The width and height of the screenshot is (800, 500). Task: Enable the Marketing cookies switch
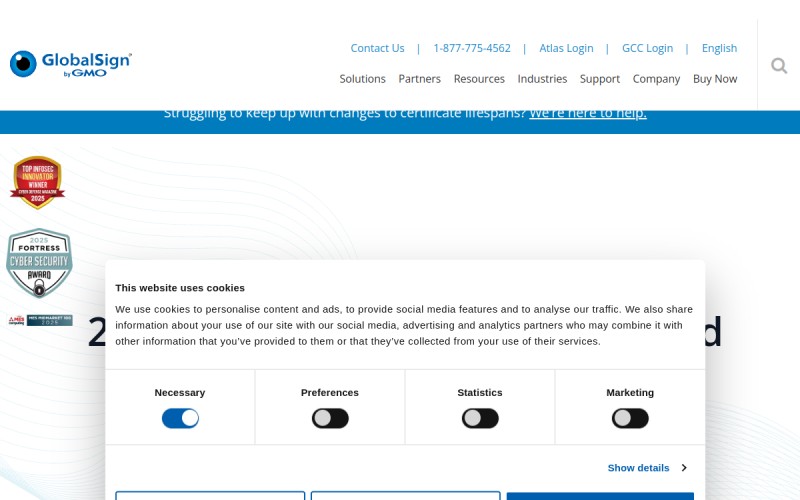(630, 418)
